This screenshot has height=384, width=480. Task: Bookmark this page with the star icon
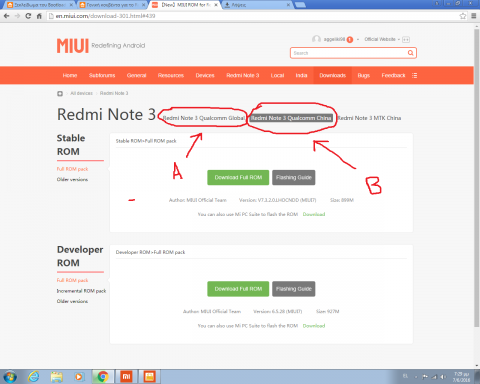click(463, 16)
